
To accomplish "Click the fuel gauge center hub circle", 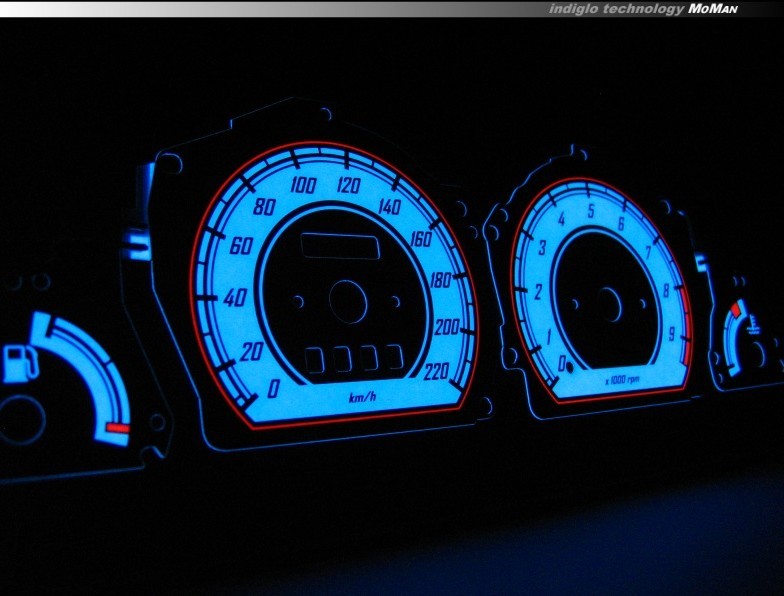I will point(20,417).
